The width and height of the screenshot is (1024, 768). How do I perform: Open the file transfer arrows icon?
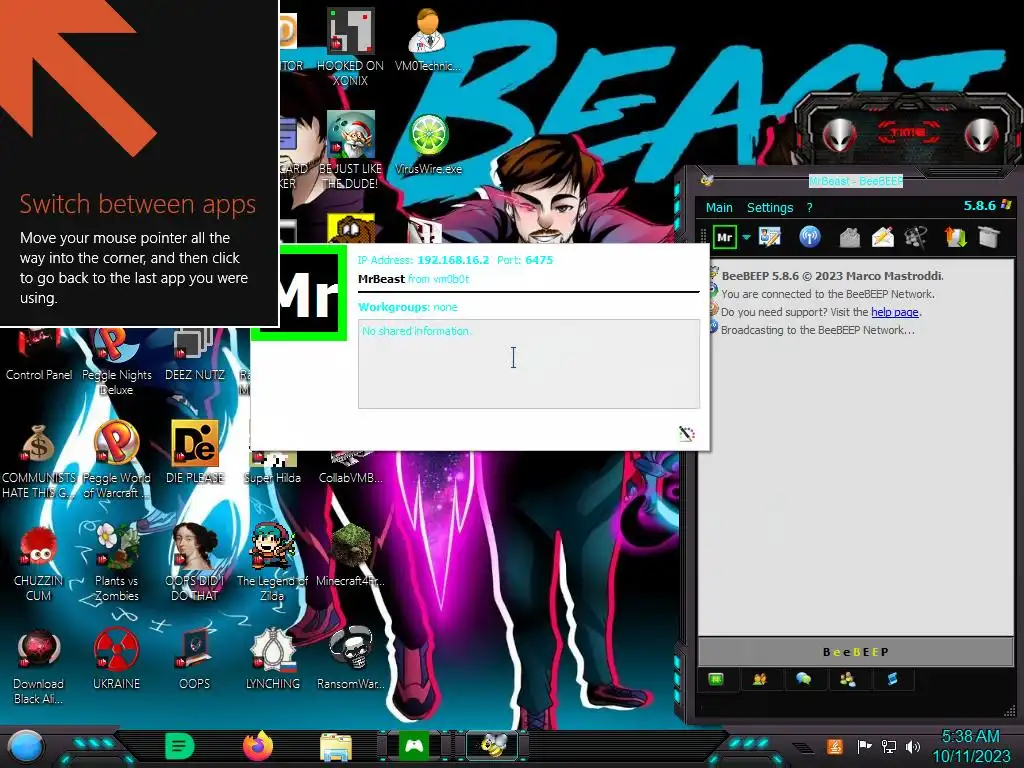point(955,236)
